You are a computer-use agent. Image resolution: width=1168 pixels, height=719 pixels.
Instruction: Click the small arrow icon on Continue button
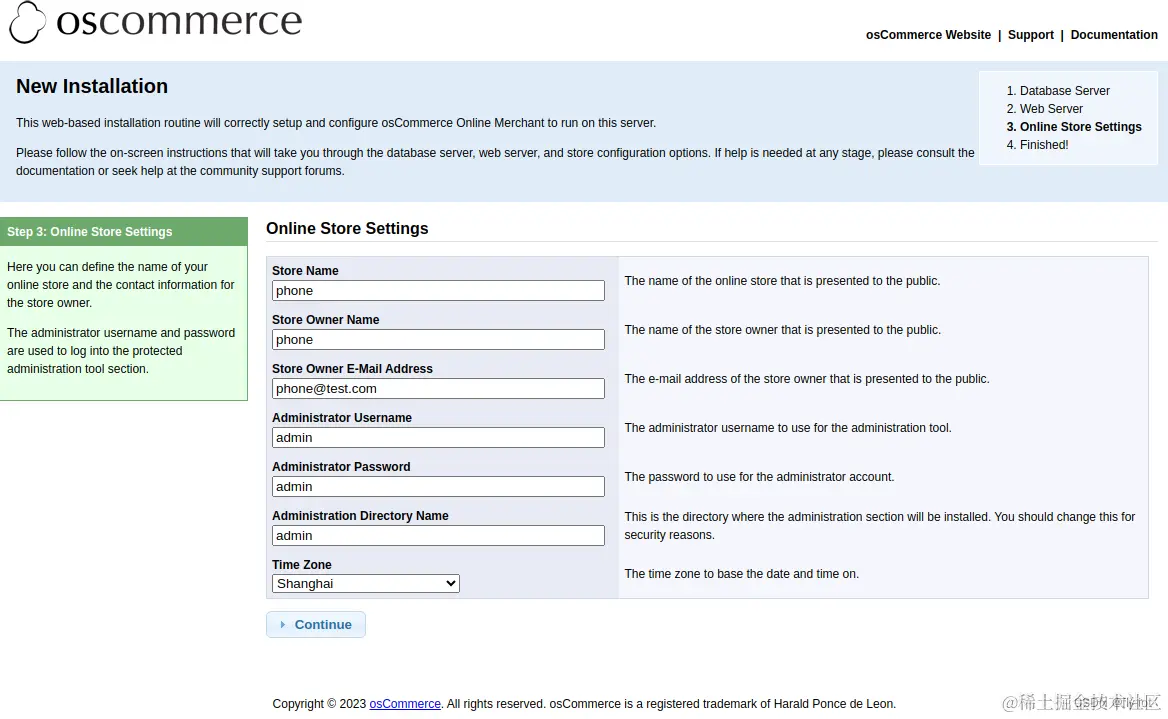tap(282, 624)
